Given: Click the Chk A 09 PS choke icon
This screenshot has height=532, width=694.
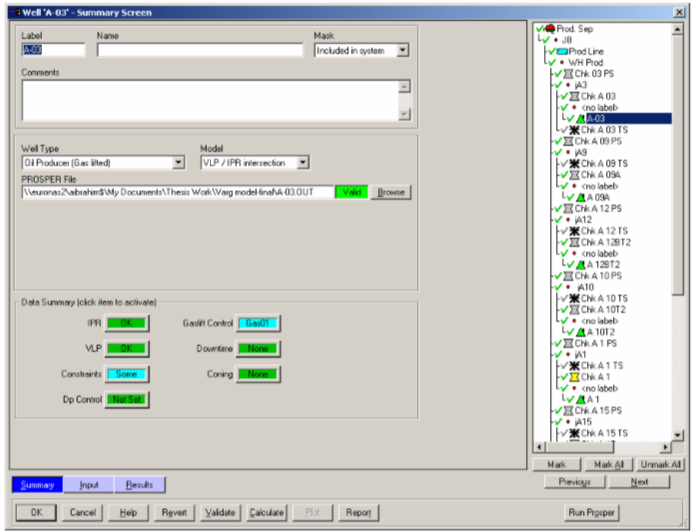Looking at the screenshot, I should (x=568, y=141).
